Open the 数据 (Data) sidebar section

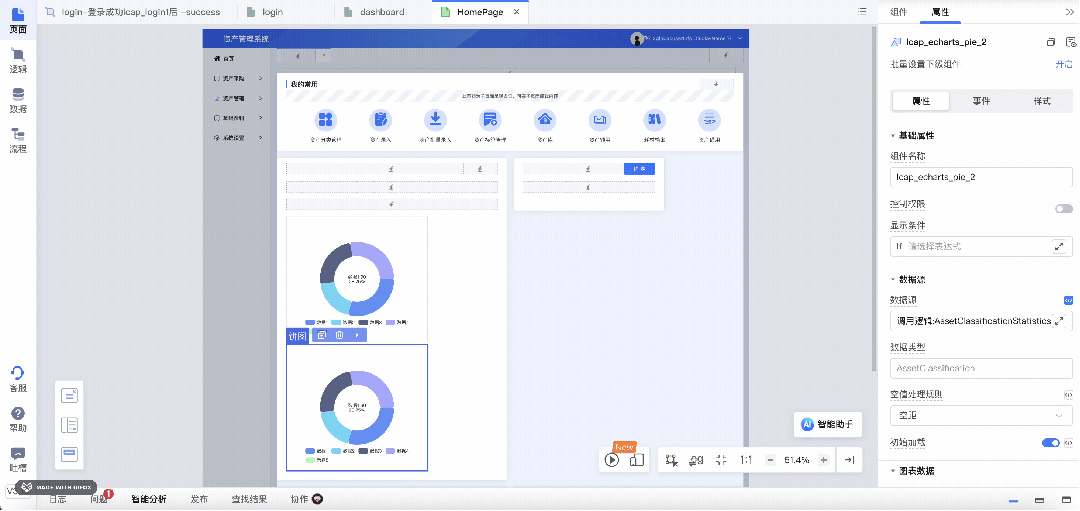tap(18, 101)
